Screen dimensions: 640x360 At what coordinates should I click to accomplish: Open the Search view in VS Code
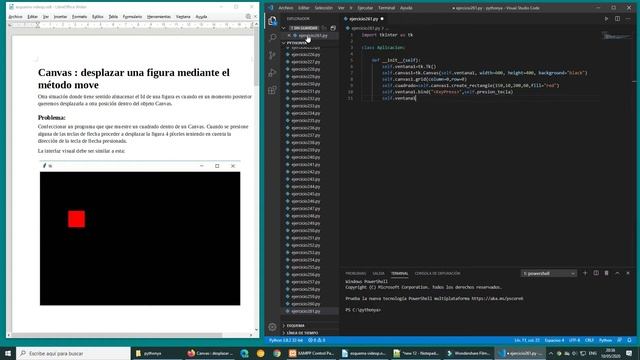pos(272,38)
